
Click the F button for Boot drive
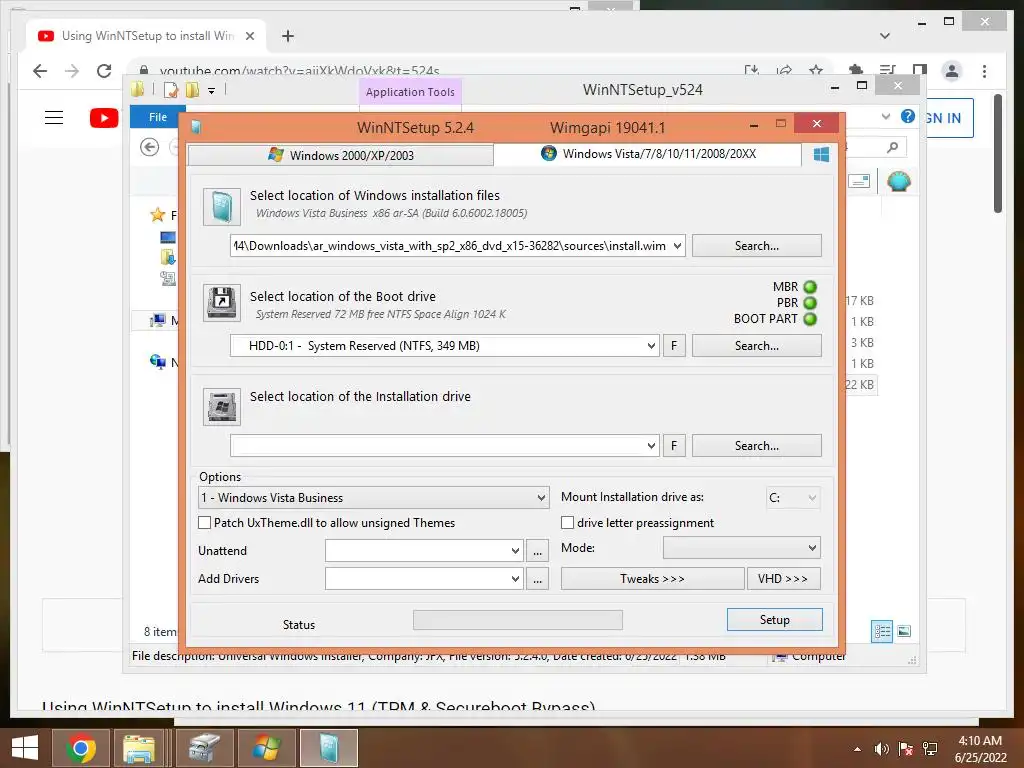tap(674, 345)
